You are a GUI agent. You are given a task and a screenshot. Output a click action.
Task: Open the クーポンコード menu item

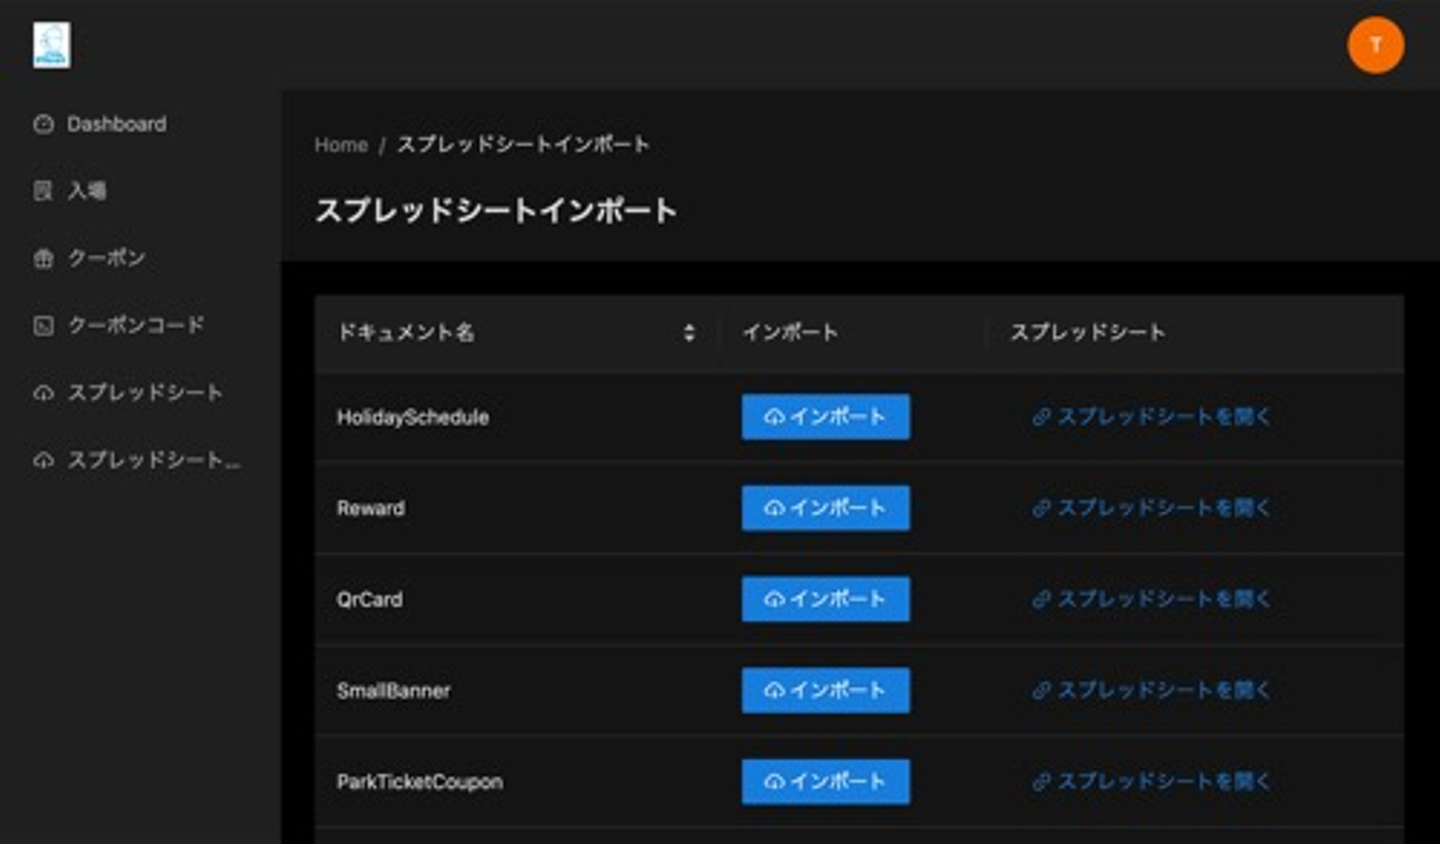(x=135, y=325)
